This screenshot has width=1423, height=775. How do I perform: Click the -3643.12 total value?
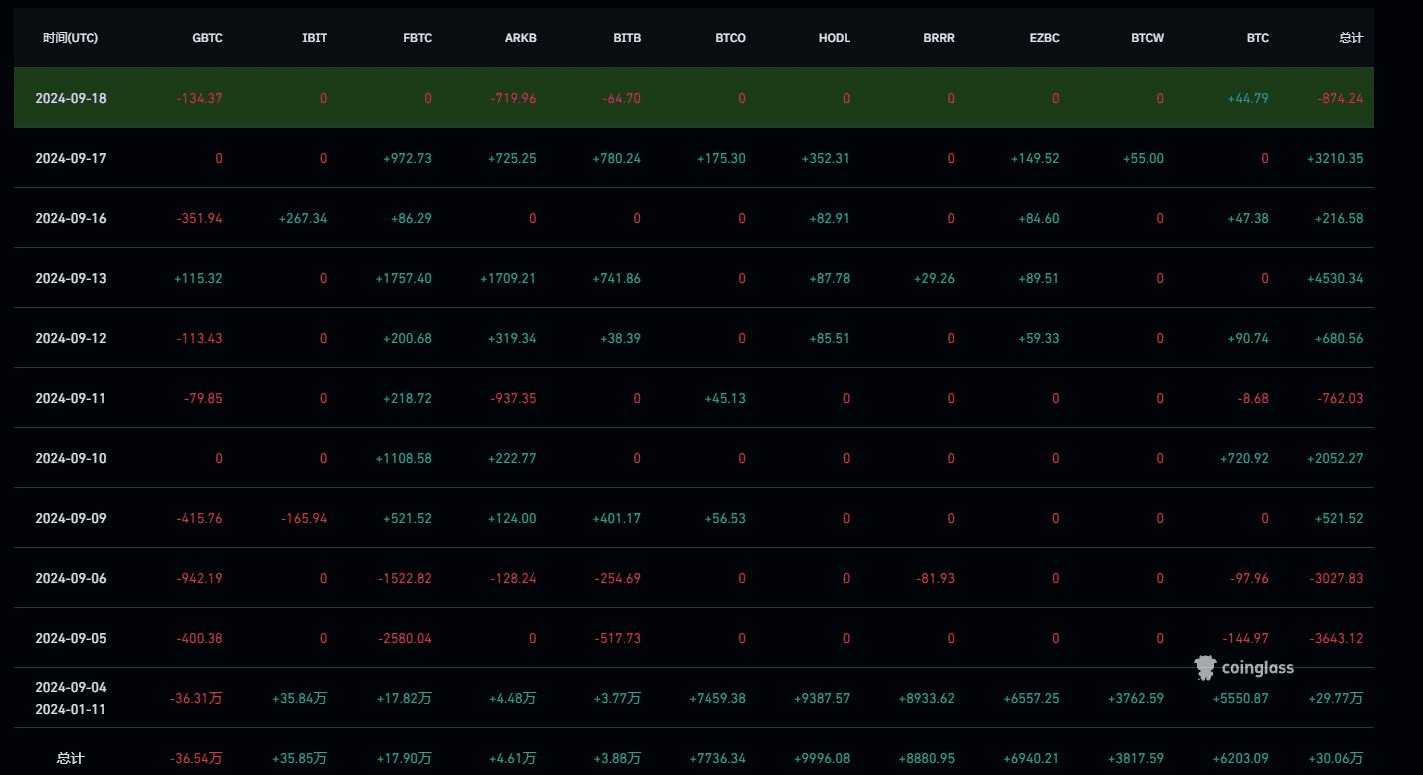click(1336, 638)
